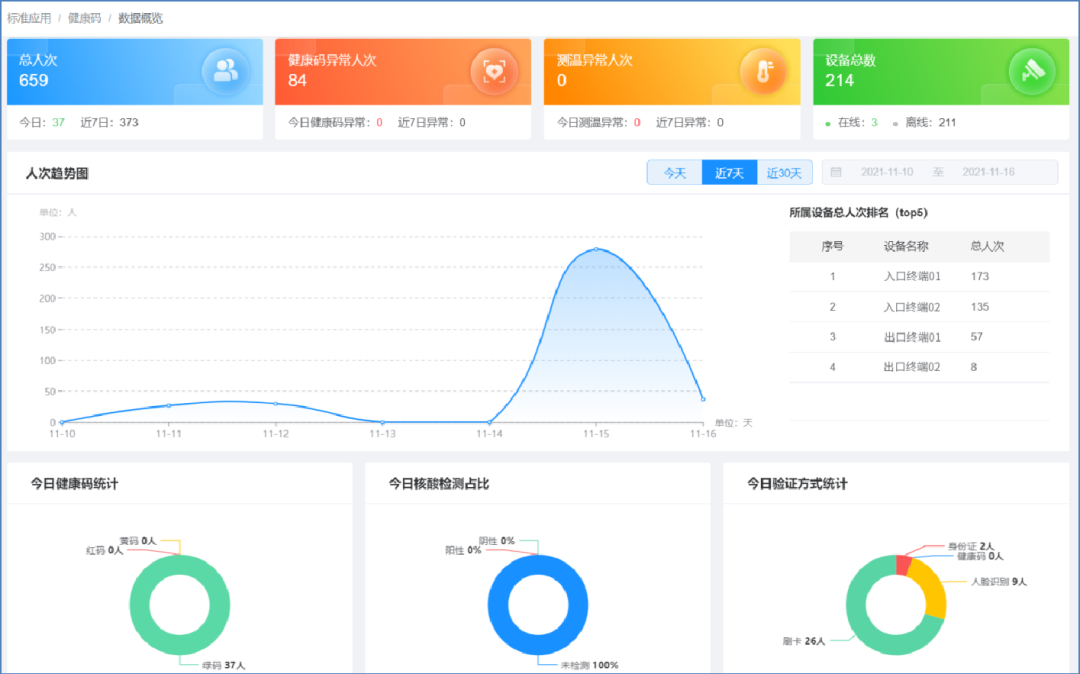
Task: Open the 健康码 breadcrumb link
Action: (84, 18)
